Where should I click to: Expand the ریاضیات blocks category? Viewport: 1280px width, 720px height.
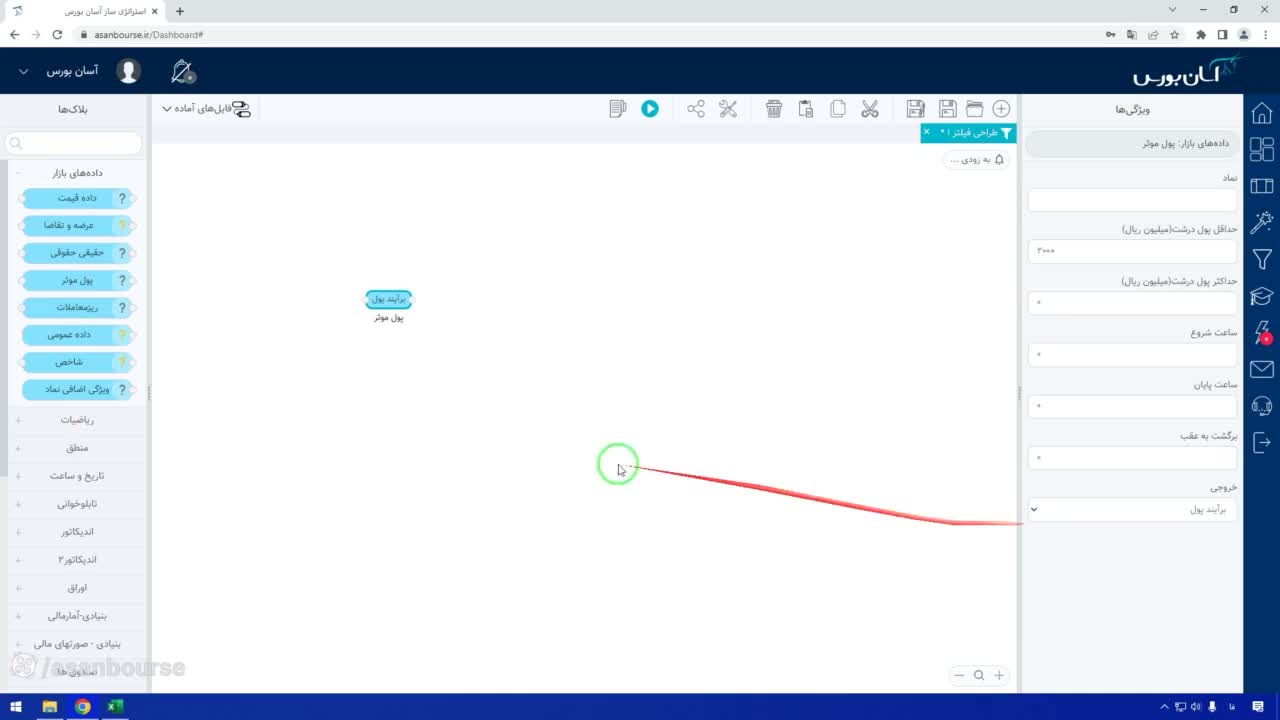tap(76, 420)
